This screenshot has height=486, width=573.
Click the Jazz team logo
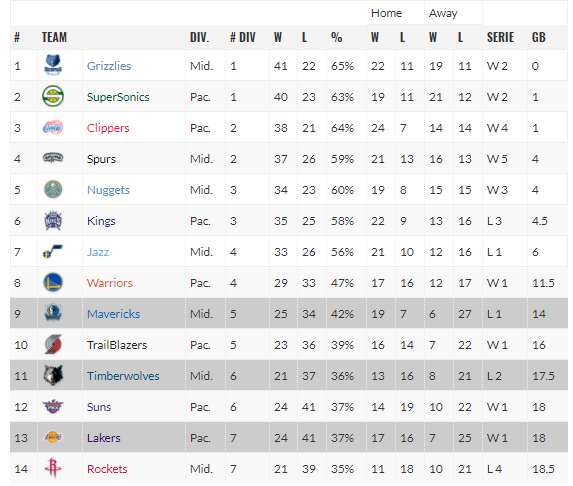click(53, 251)
